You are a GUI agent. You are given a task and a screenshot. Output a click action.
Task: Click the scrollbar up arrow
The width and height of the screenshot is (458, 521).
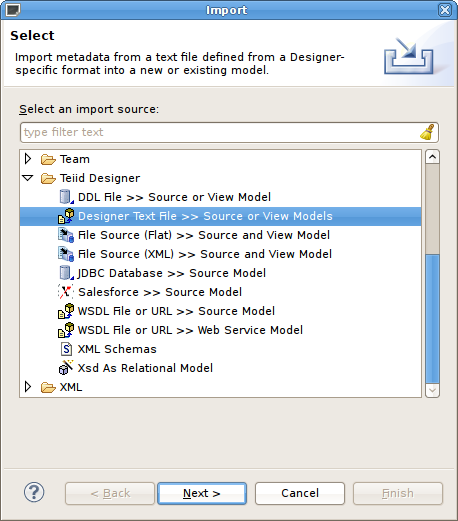(x=432, y=157)
